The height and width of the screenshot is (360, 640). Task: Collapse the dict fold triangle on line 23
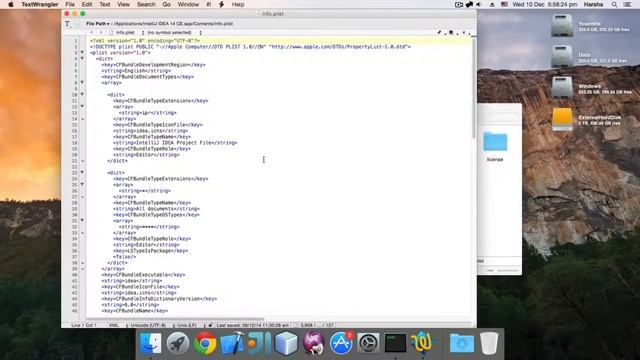coord(82,173)
